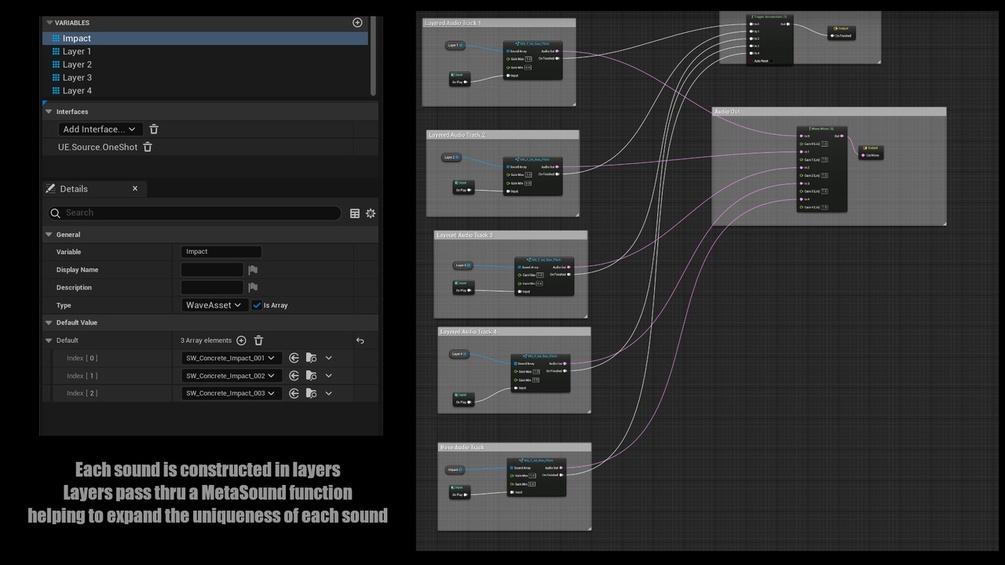Browse to Index 1 asset in Content Browser

click(x=311, y=376)
